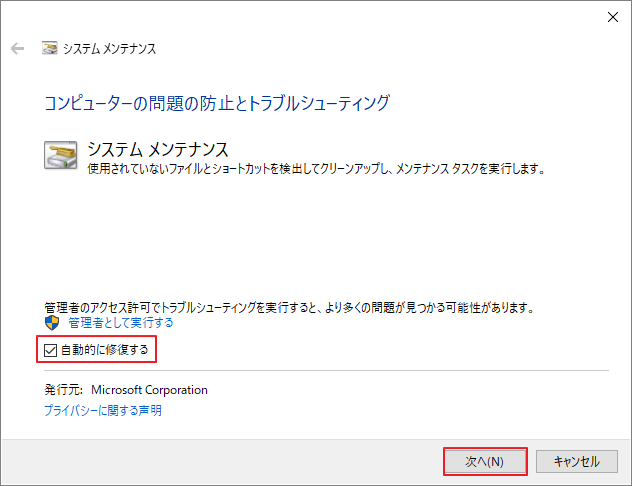Viewport: 632px width, 486px height.
Task: Click the description starting with 使用されていないファイル
Action: [x=316, y=169]
